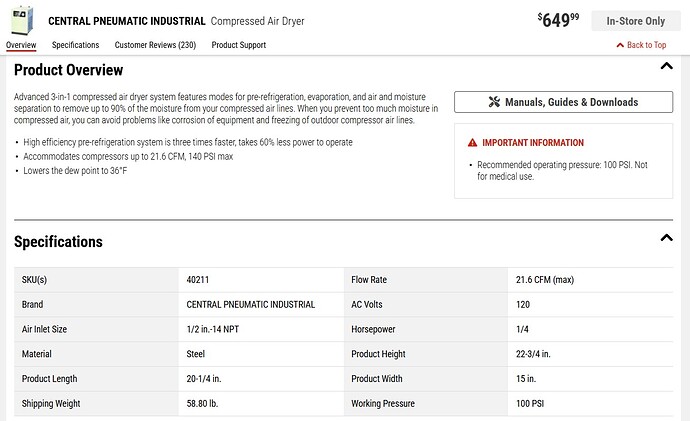Collapse the Product Overview section chevron
Screen dimensions: 690x421
[667, 66]
